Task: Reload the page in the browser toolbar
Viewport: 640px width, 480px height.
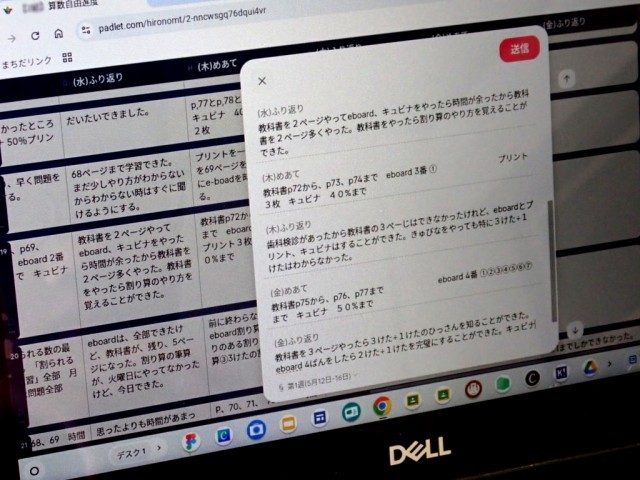Action: tap(35, 36)
